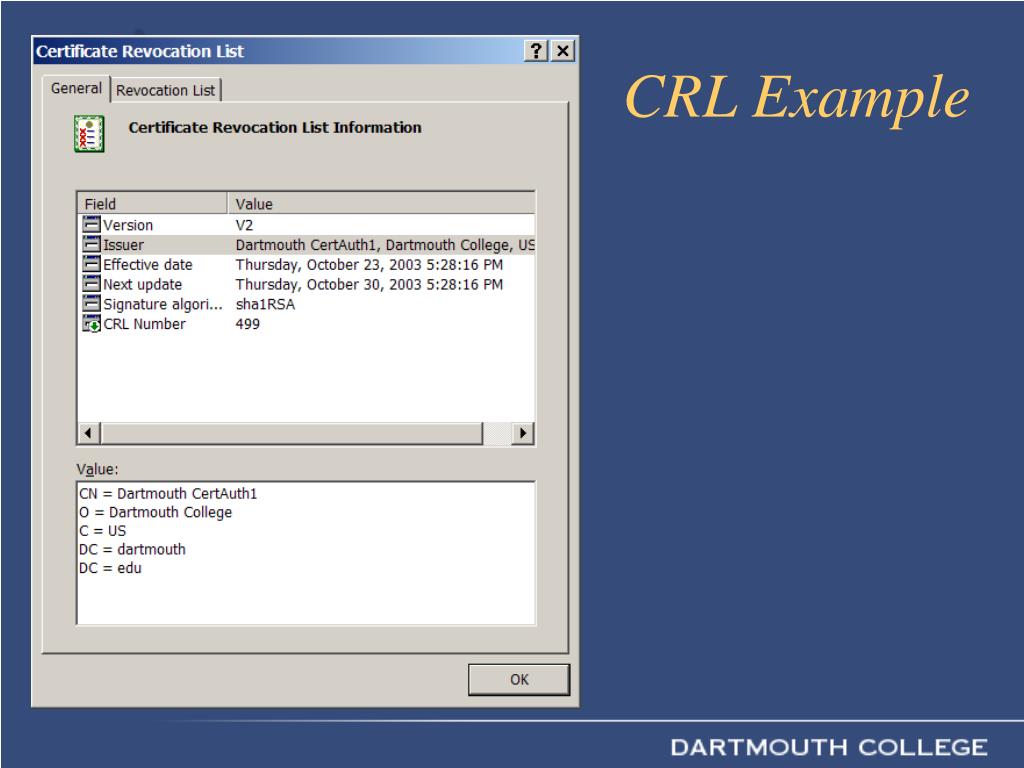Click the O = Dartmouth College line
1024x768 pixels.
[155, 512]
